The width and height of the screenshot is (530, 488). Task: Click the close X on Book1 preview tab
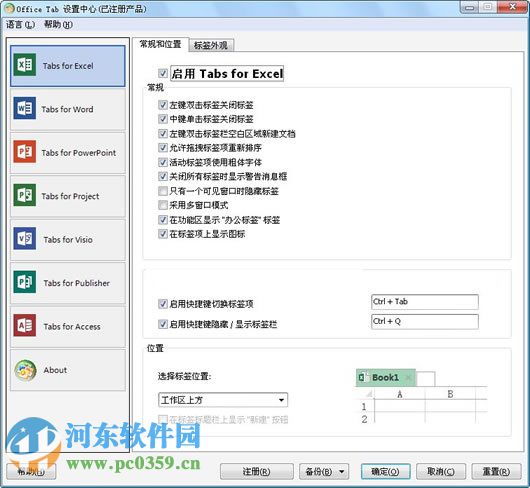tap(408, 377)
